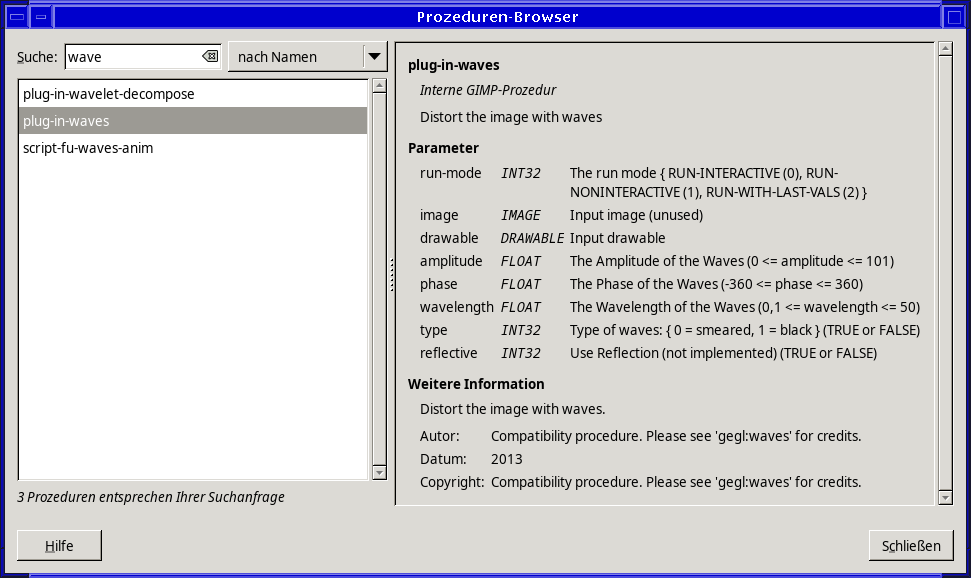971x578 pixels.
Task: Click the 'Parameter' section heading
Action: coord(443,148)
